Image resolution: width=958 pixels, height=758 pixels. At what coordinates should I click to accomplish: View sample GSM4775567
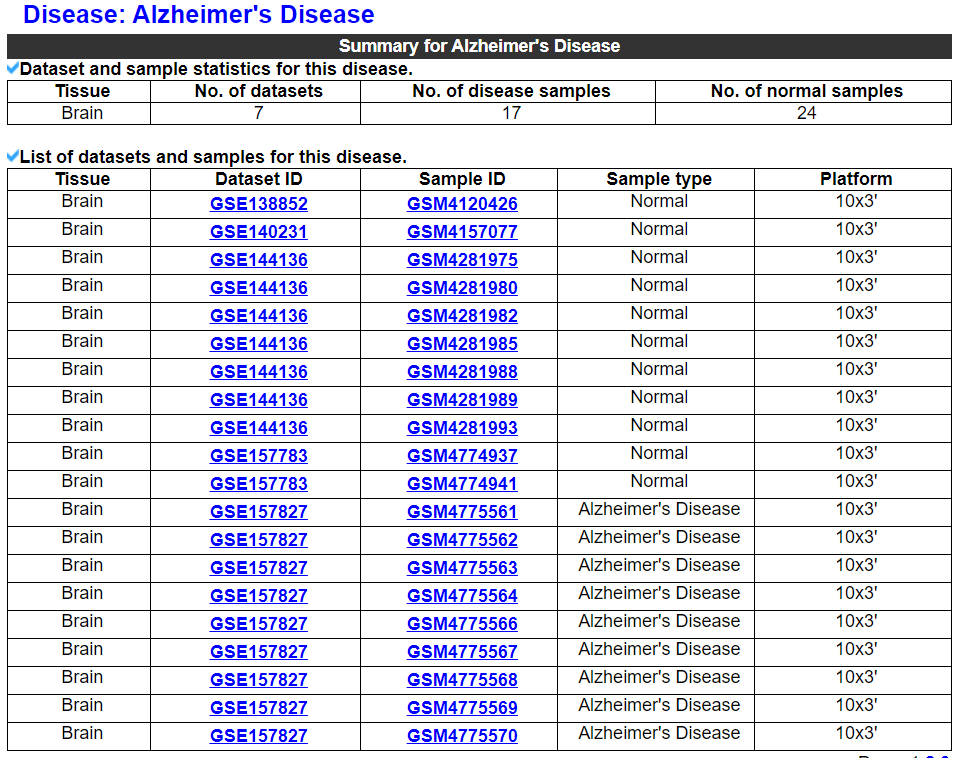pyautogui.click(x=462, y=652)
